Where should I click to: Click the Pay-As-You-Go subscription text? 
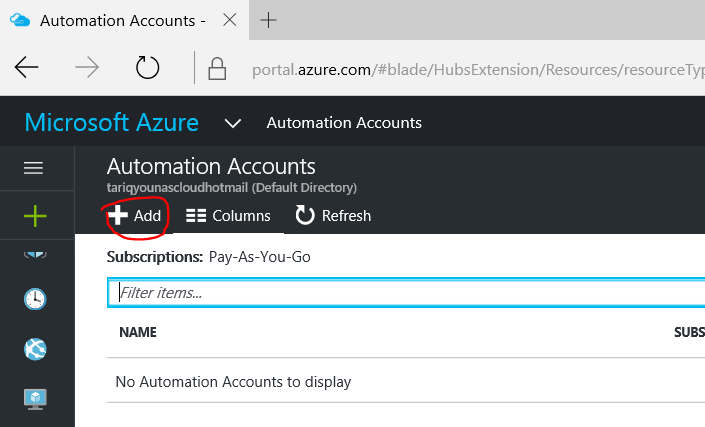point(259,257)
